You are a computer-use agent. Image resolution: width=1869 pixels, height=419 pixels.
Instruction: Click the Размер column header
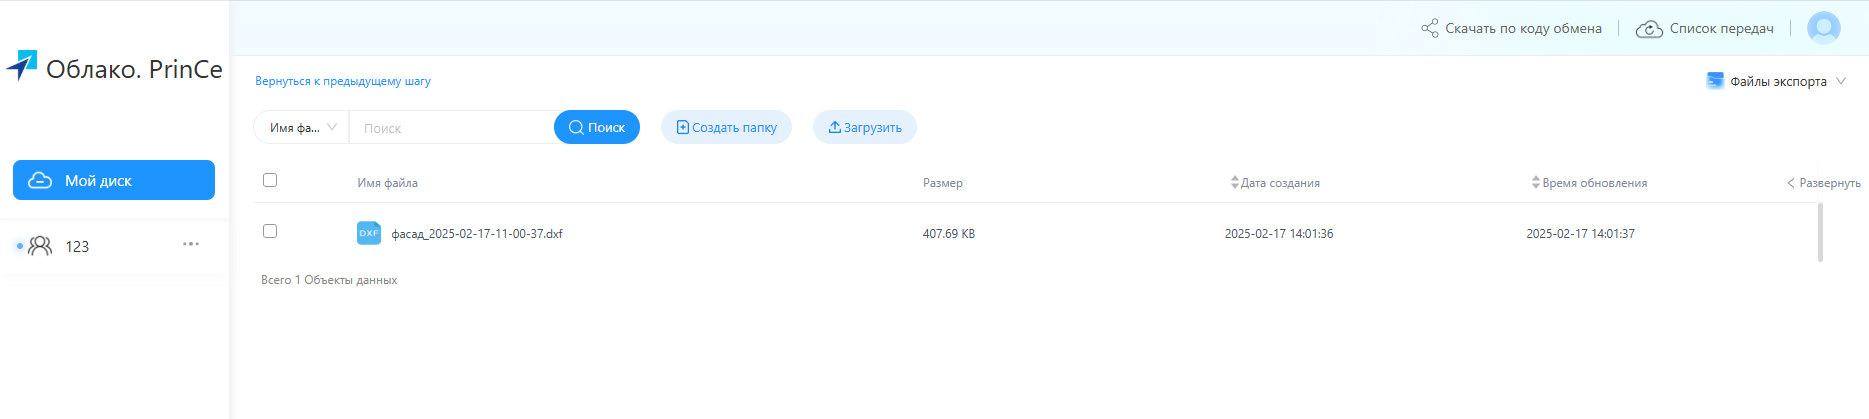pyautogui.click(x=943, y=183)
